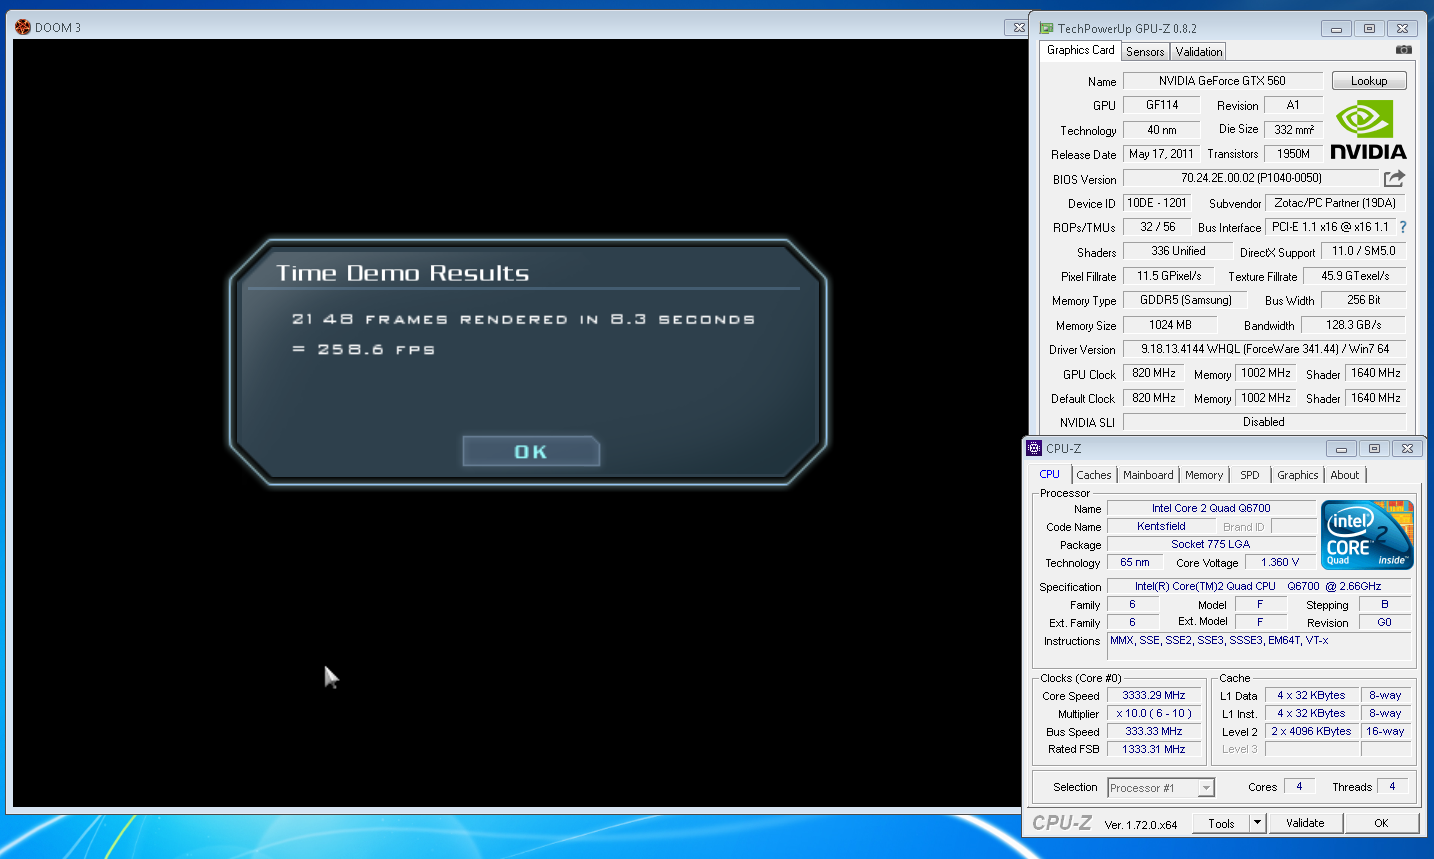The width and height of the screenshot is (1434, 859).
Task: Open the About tab in CPU-Z
Action: pos(1344,475)
